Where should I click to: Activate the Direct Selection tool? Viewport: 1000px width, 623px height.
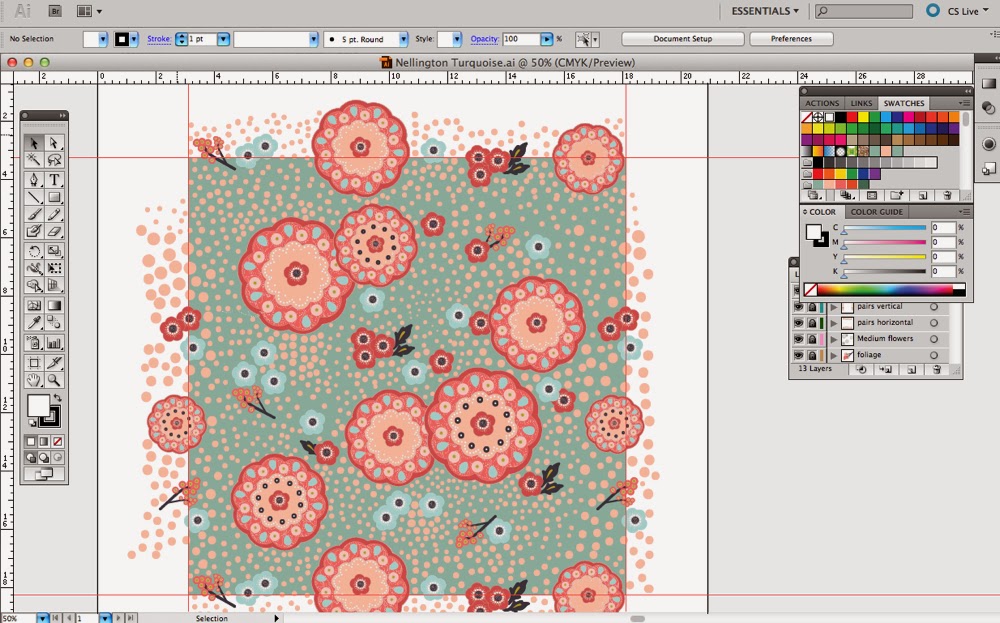tap(55, 143)
